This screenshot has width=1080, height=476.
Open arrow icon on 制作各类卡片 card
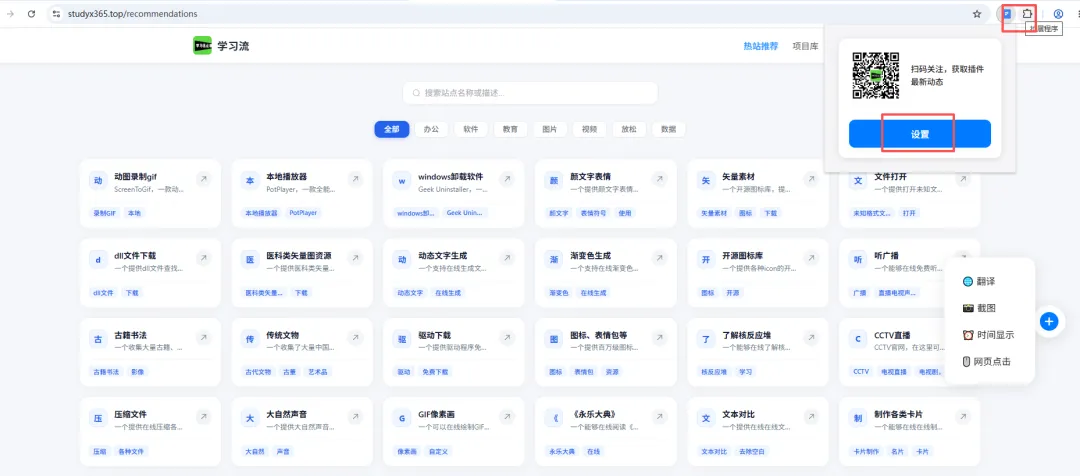[963, 417]
